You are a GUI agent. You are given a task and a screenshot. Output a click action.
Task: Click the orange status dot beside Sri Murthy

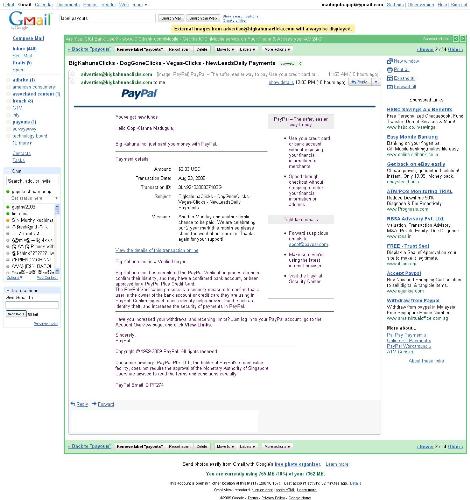point(8,220)
